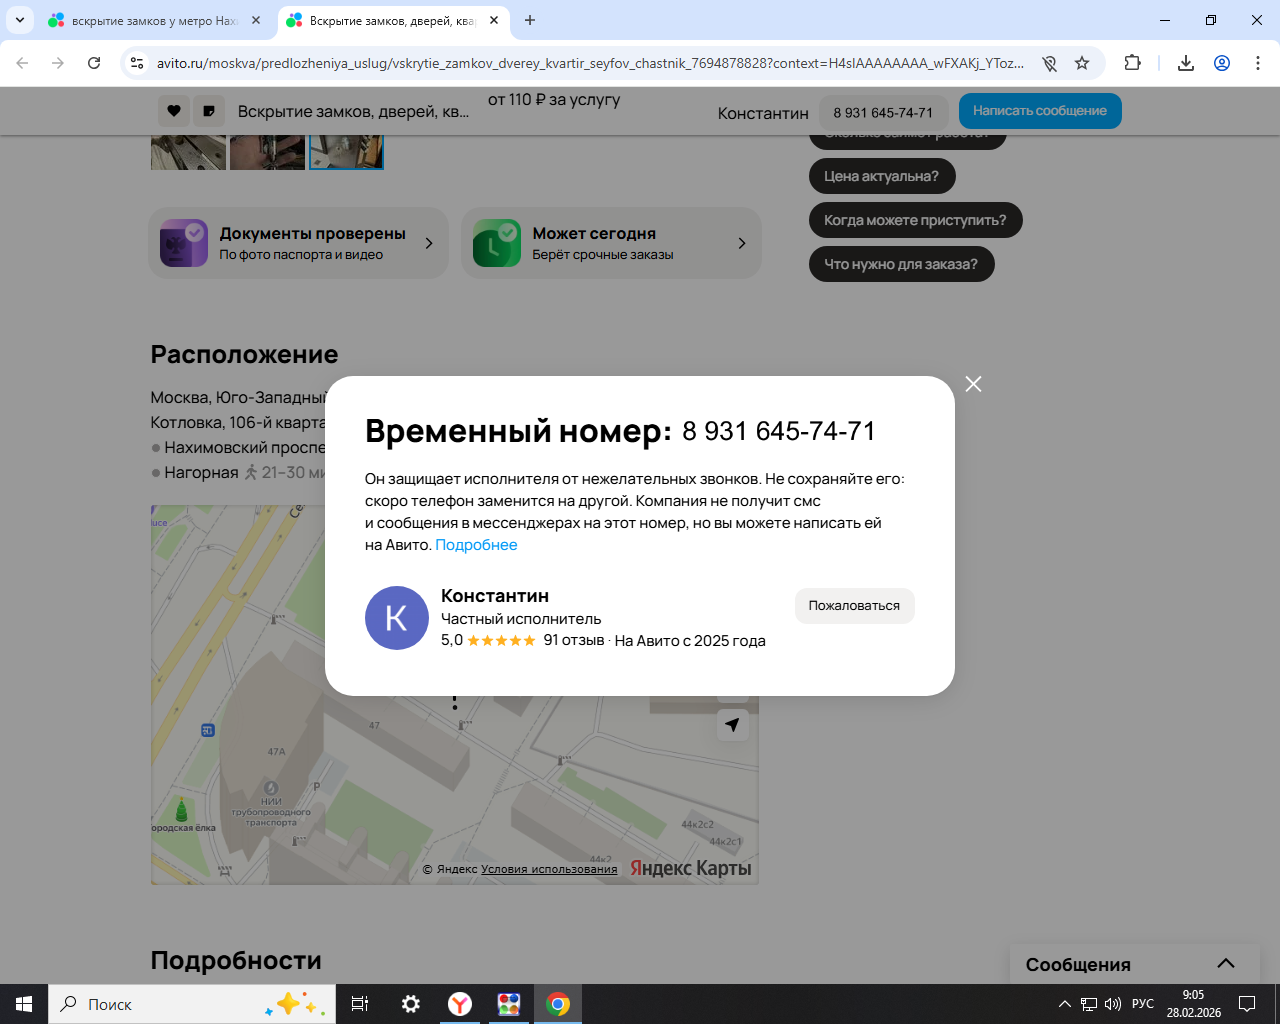Open the Chrome profile menu
Screen dimensions: 1280x1024
pyautogui.click(x=1222, y=63)
